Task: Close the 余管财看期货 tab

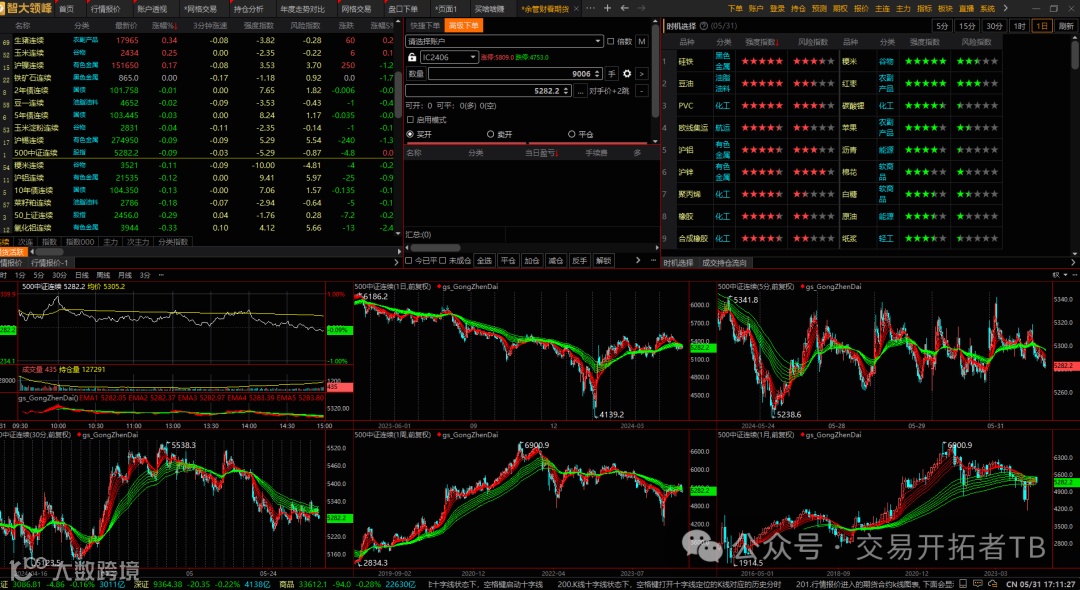Action: point(576,9)
